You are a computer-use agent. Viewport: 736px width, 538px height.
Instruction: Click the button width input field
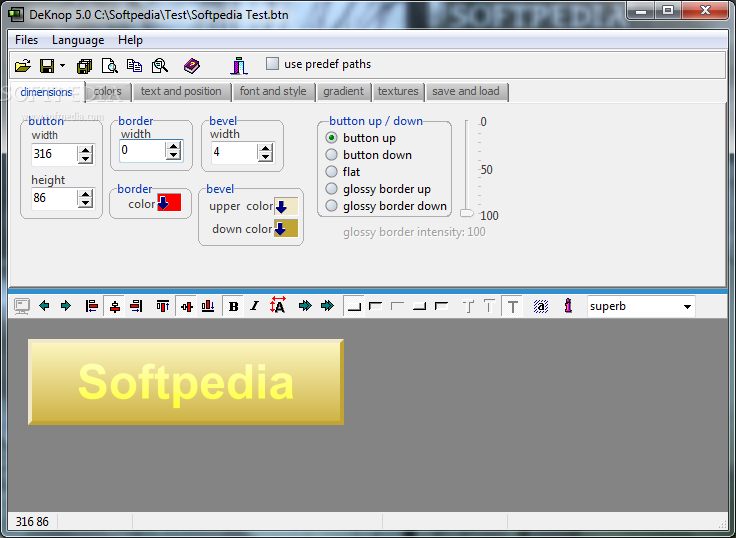(x=54, y=154)
